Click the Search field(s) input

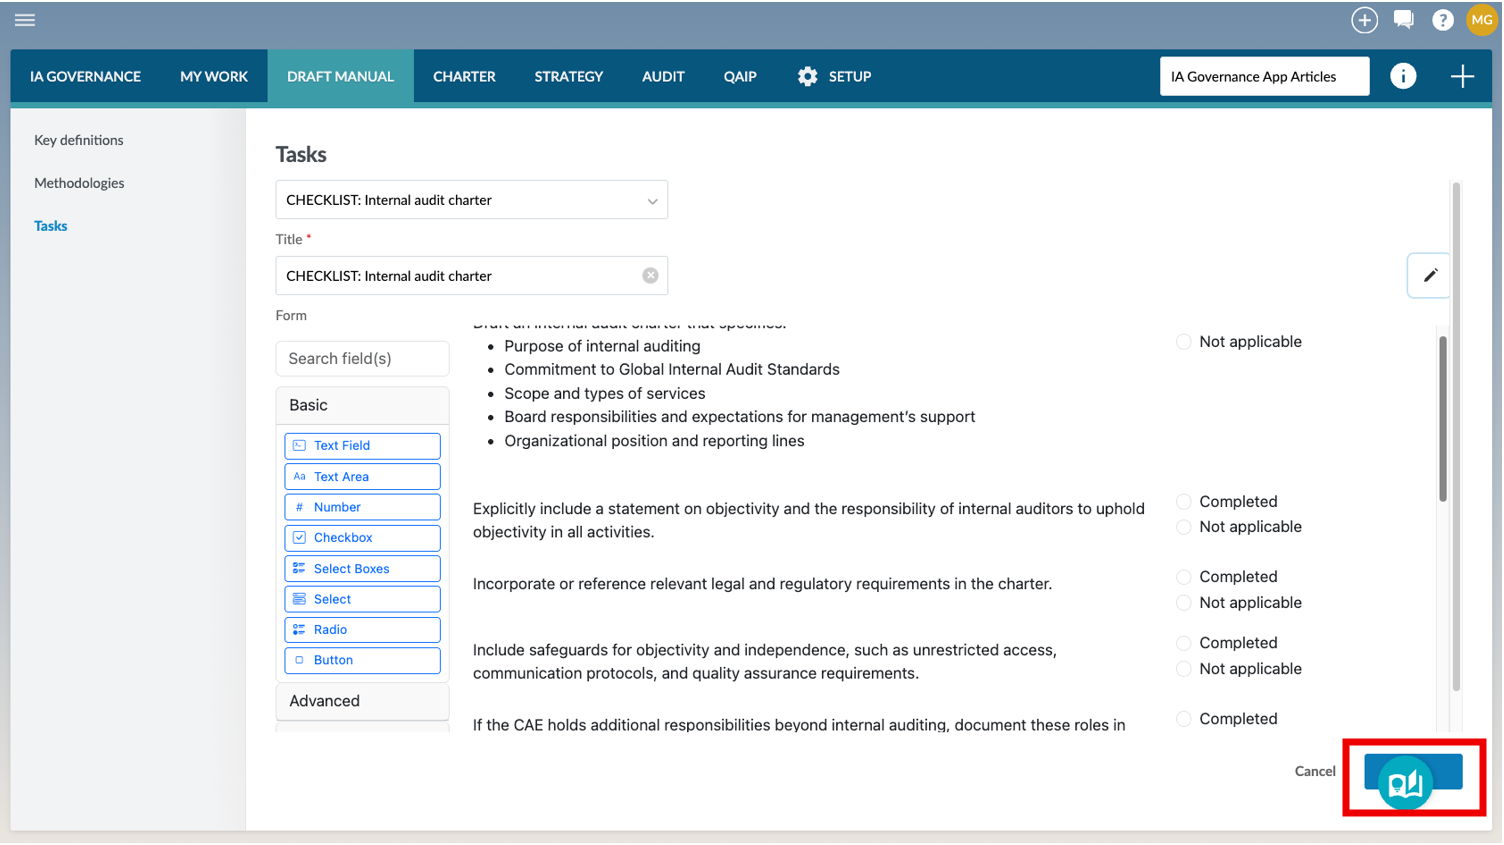pyautogui.click(x=362, y=358)
